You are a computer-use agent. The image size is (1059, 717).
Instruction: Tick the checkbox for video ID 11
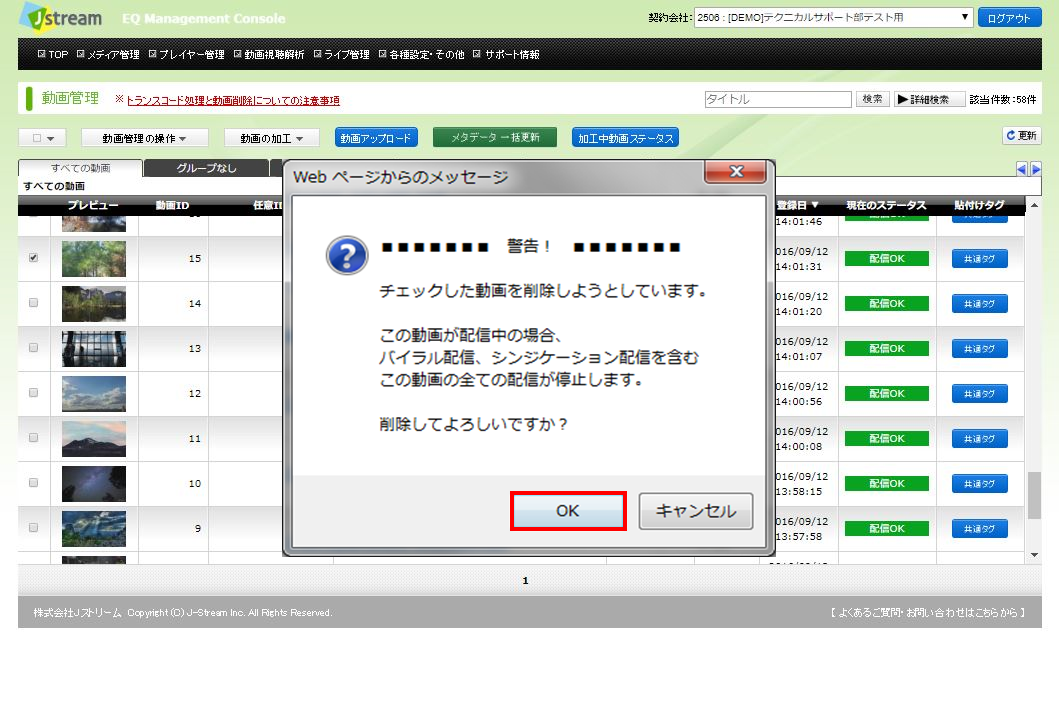(34, 437)
